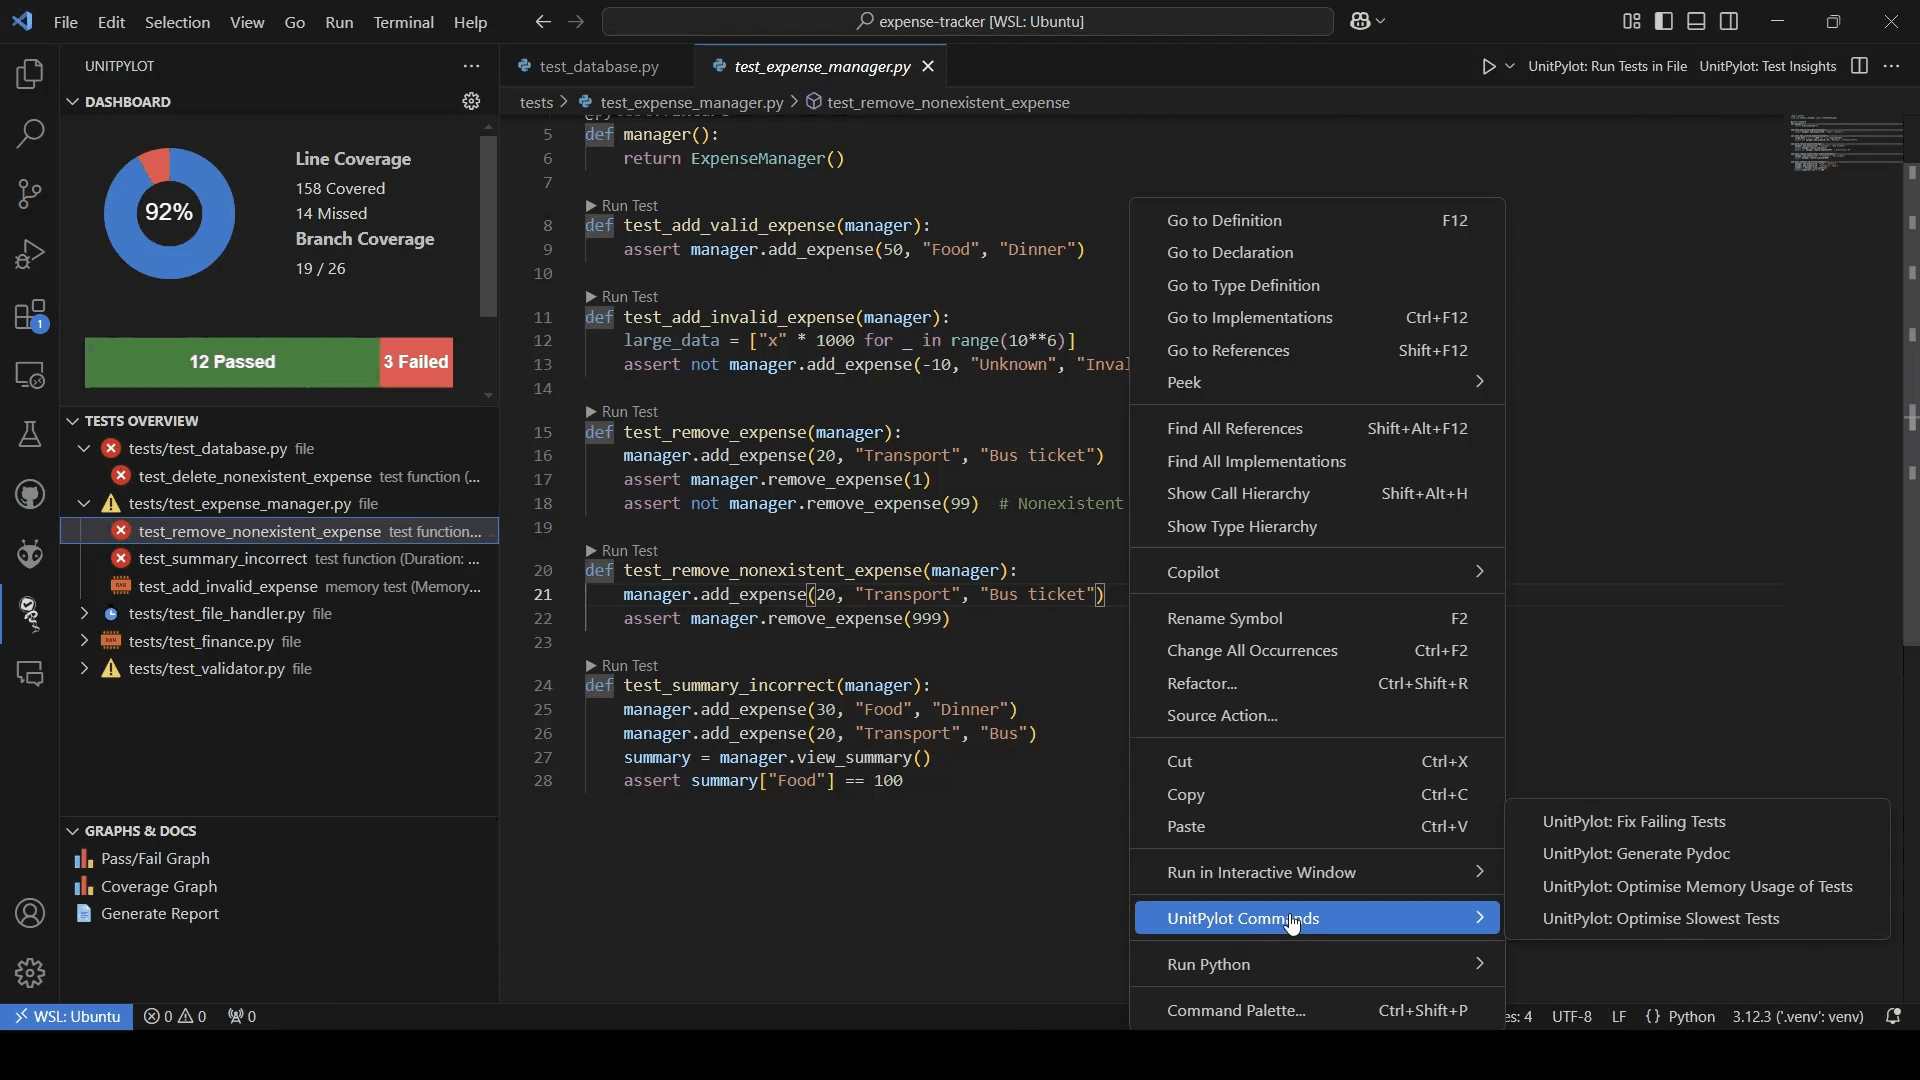Toggle the primary sidebar layout button
The height and width of the screenshot is (1080, 1920).
click(1664, 21)
